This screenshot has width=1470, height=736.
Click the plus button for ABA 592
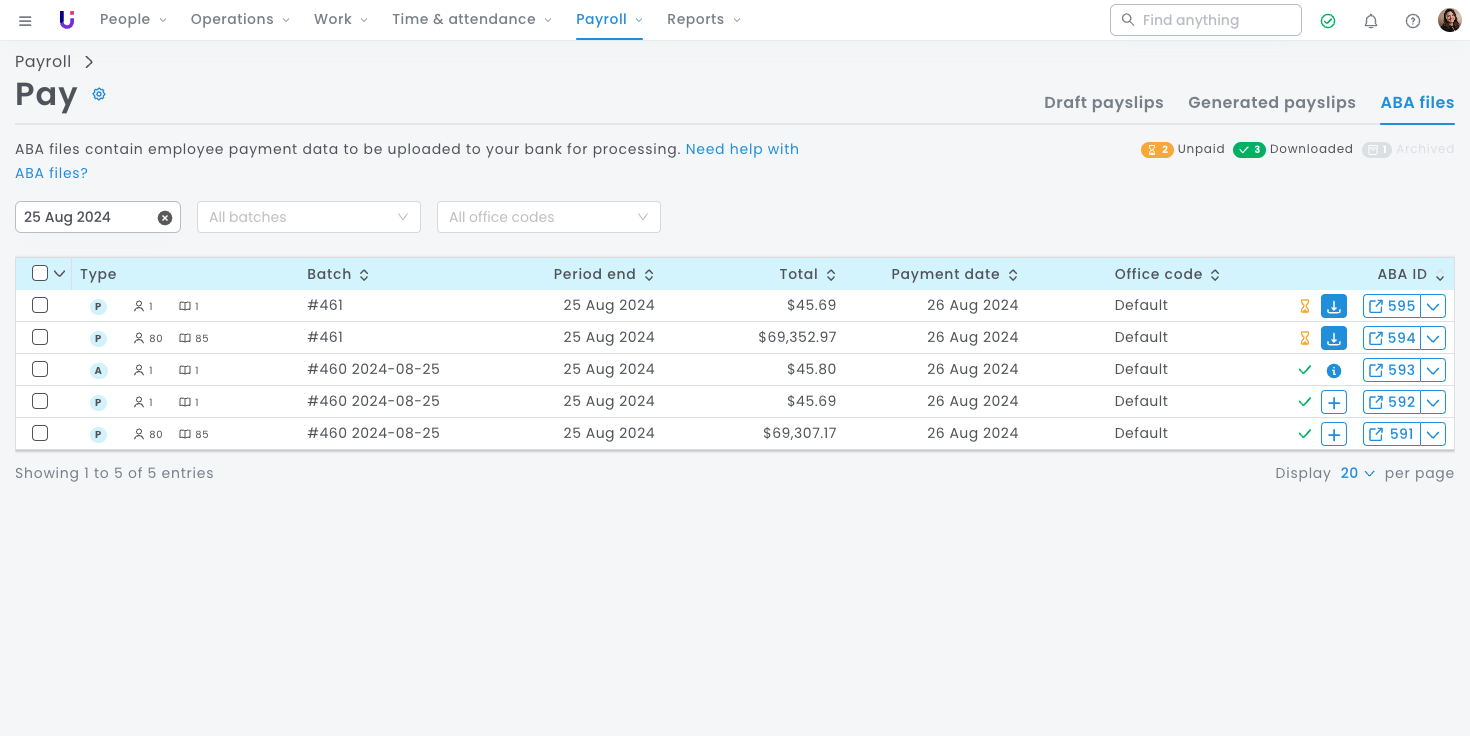click(1334, 403)
